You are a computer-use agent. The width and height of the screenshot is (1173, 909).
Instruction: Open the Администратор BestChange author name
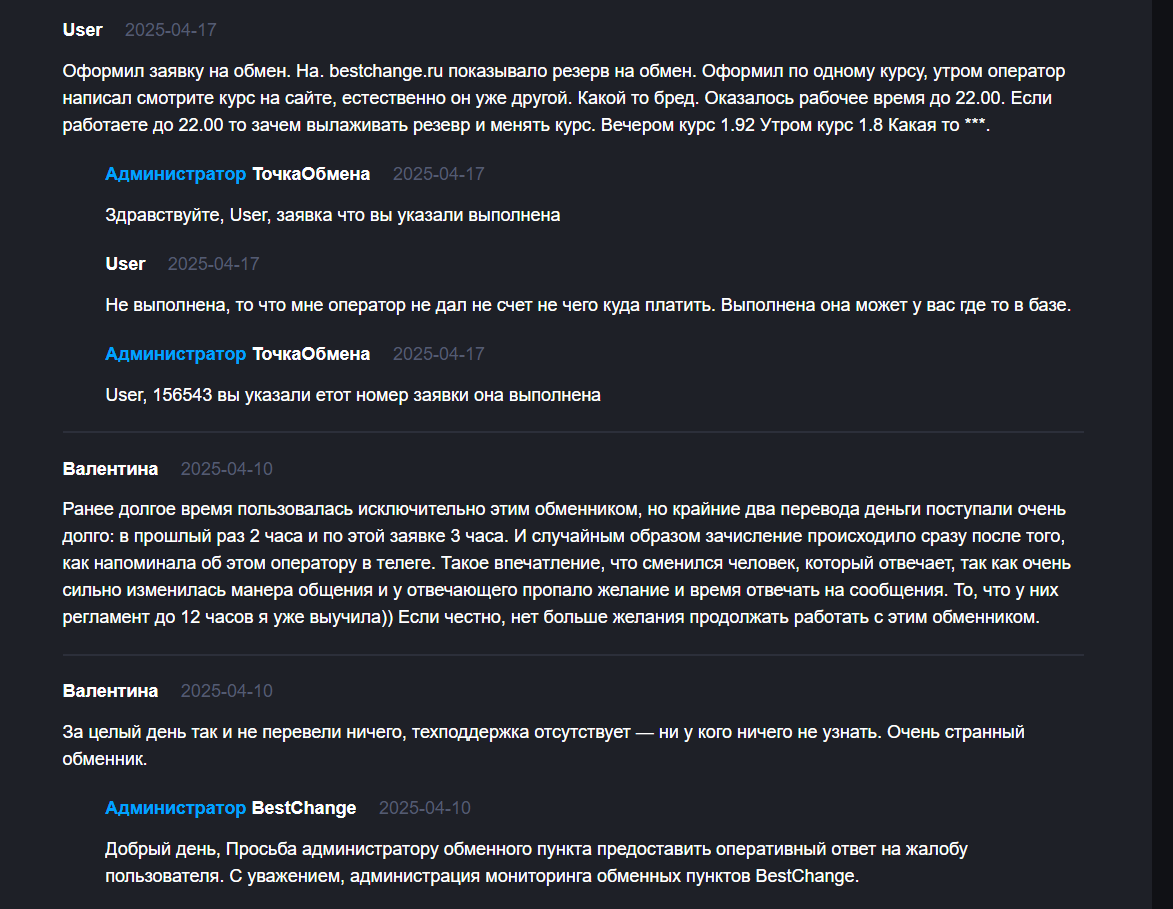pos(230,808)
